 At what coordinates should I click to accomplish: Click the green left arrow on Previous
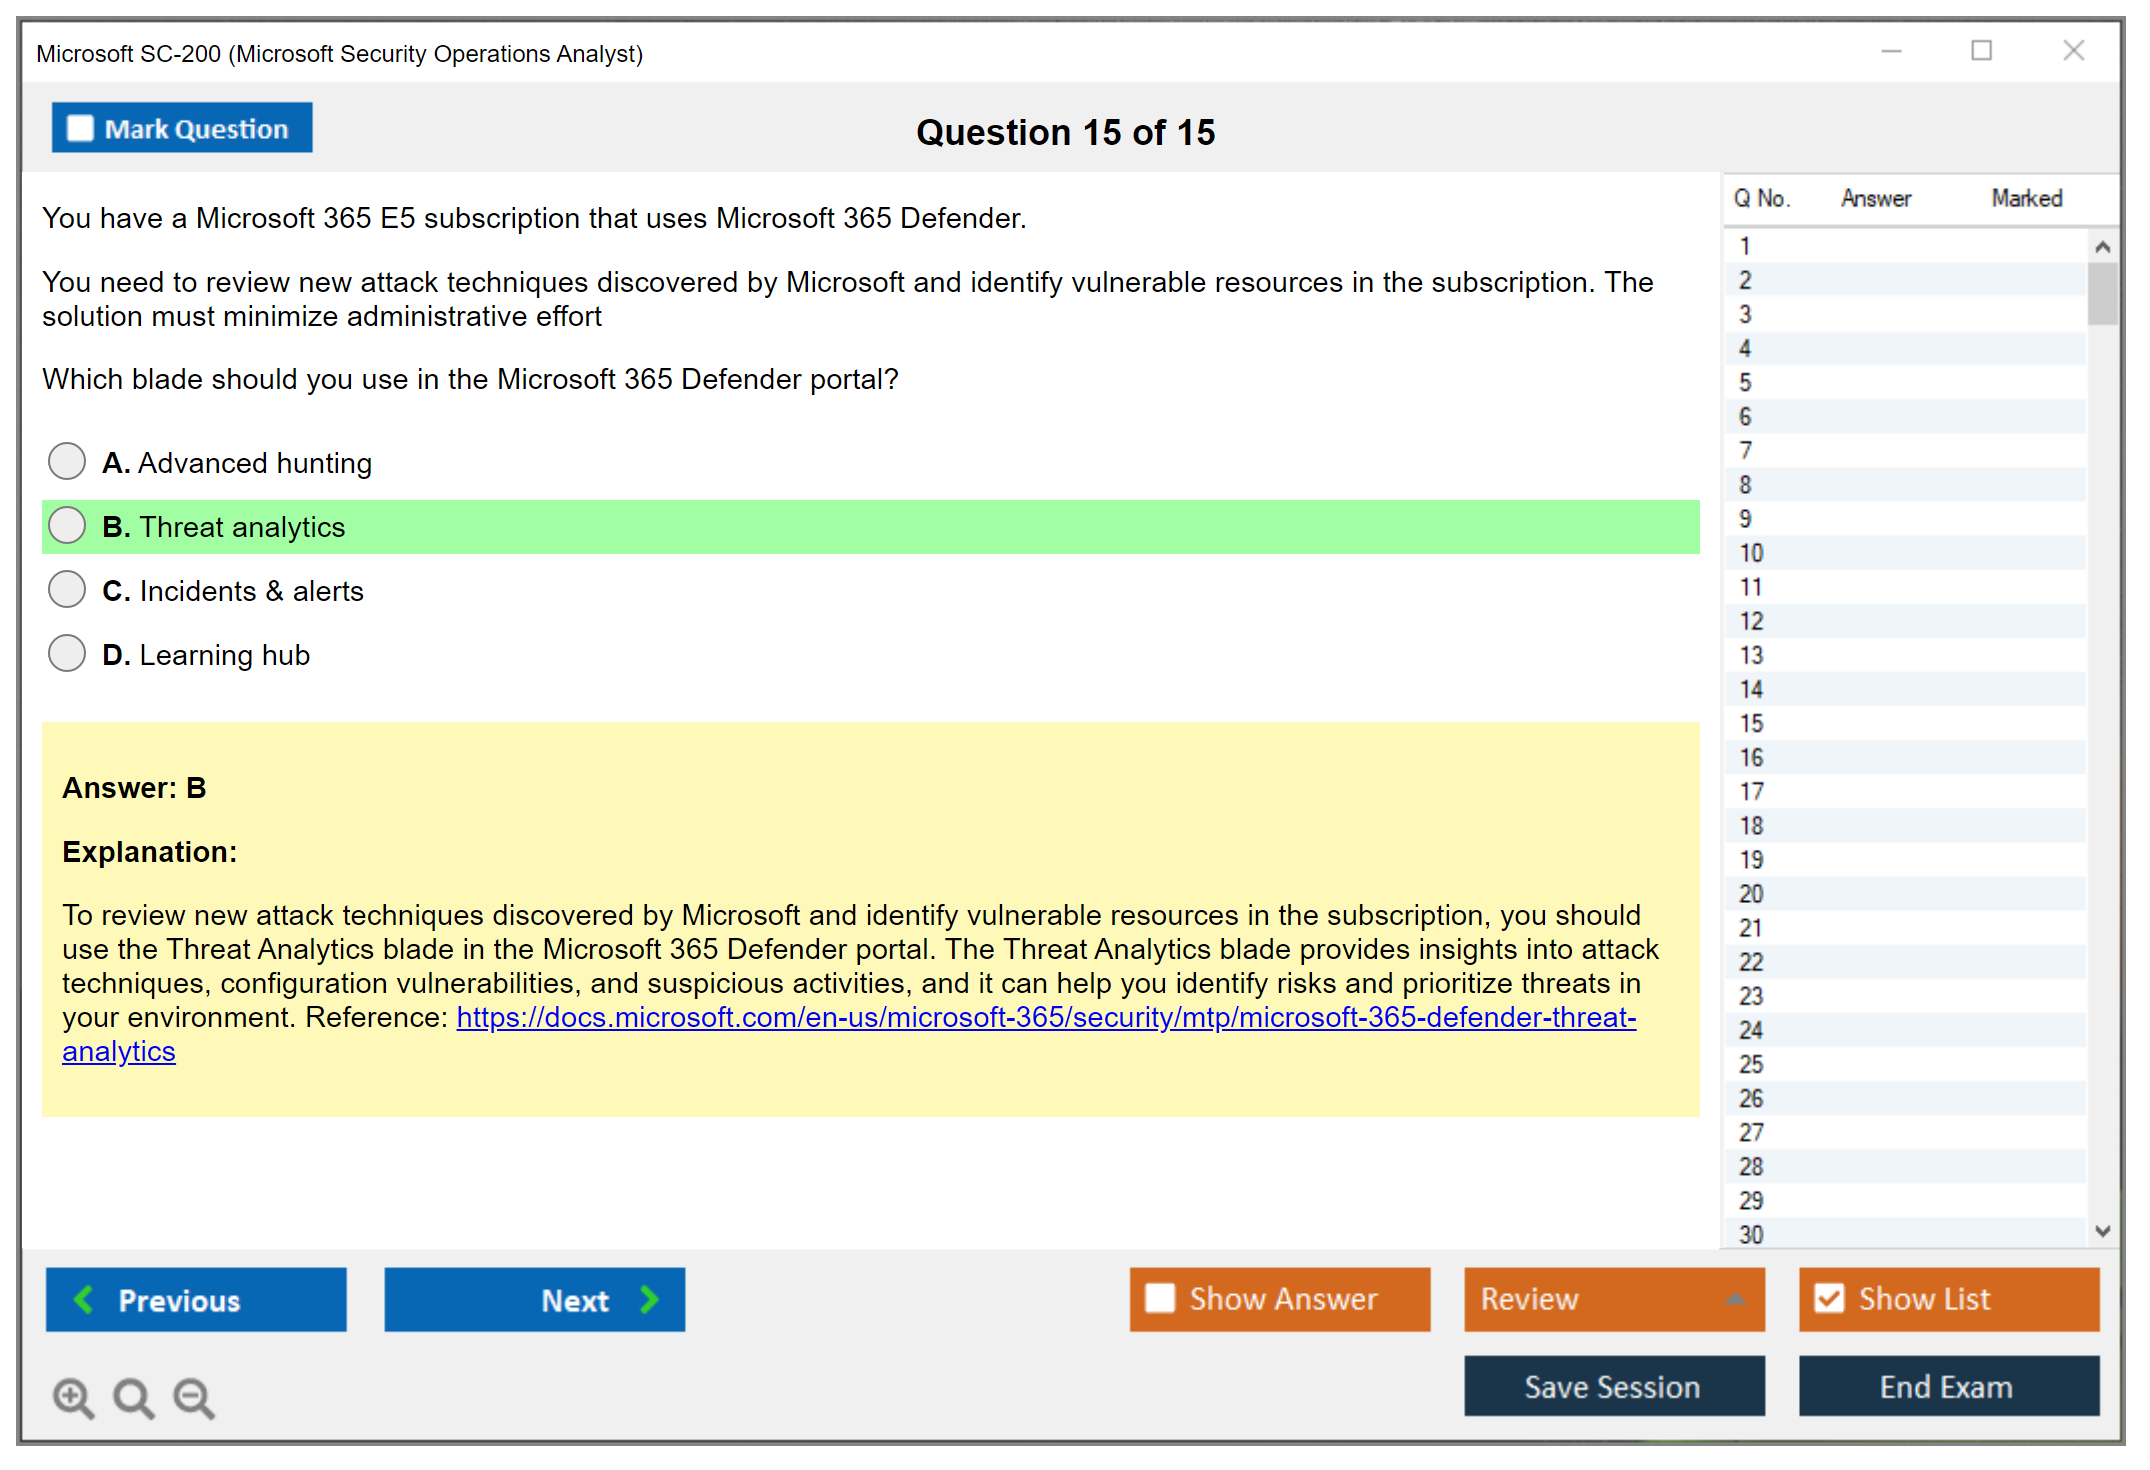click(84, 1299)
